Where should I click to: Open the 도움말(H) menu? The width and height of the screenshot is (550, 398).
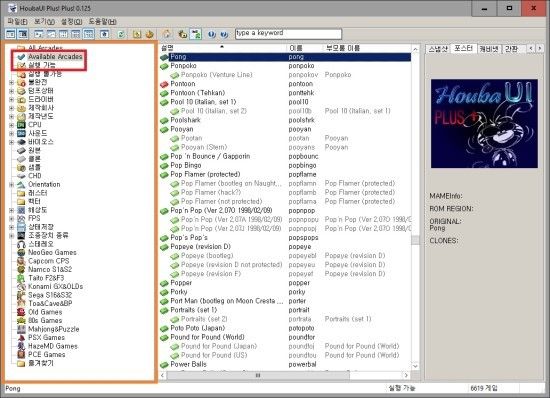click(102, 21)
